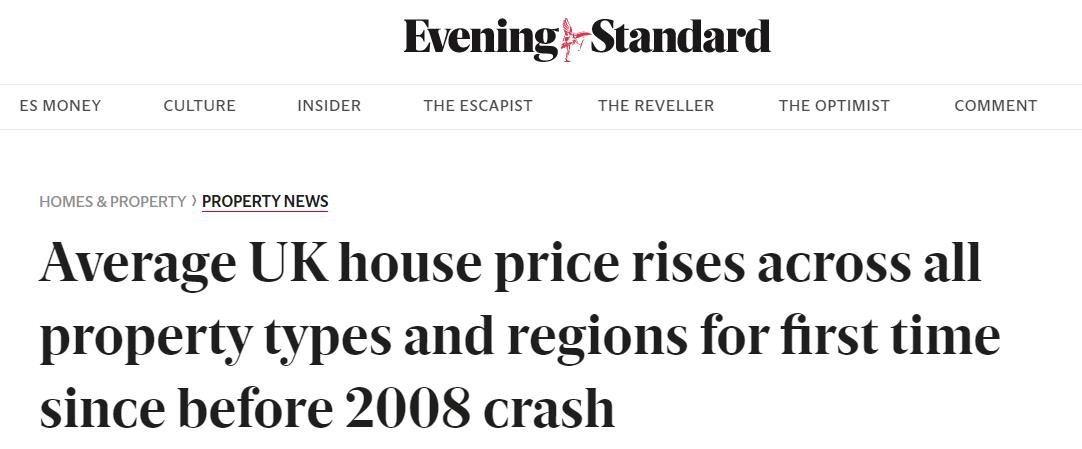This screenshot has width=1082, height=449.
Task: Click the words first time in the headline
Action: [x=890, y=335]
